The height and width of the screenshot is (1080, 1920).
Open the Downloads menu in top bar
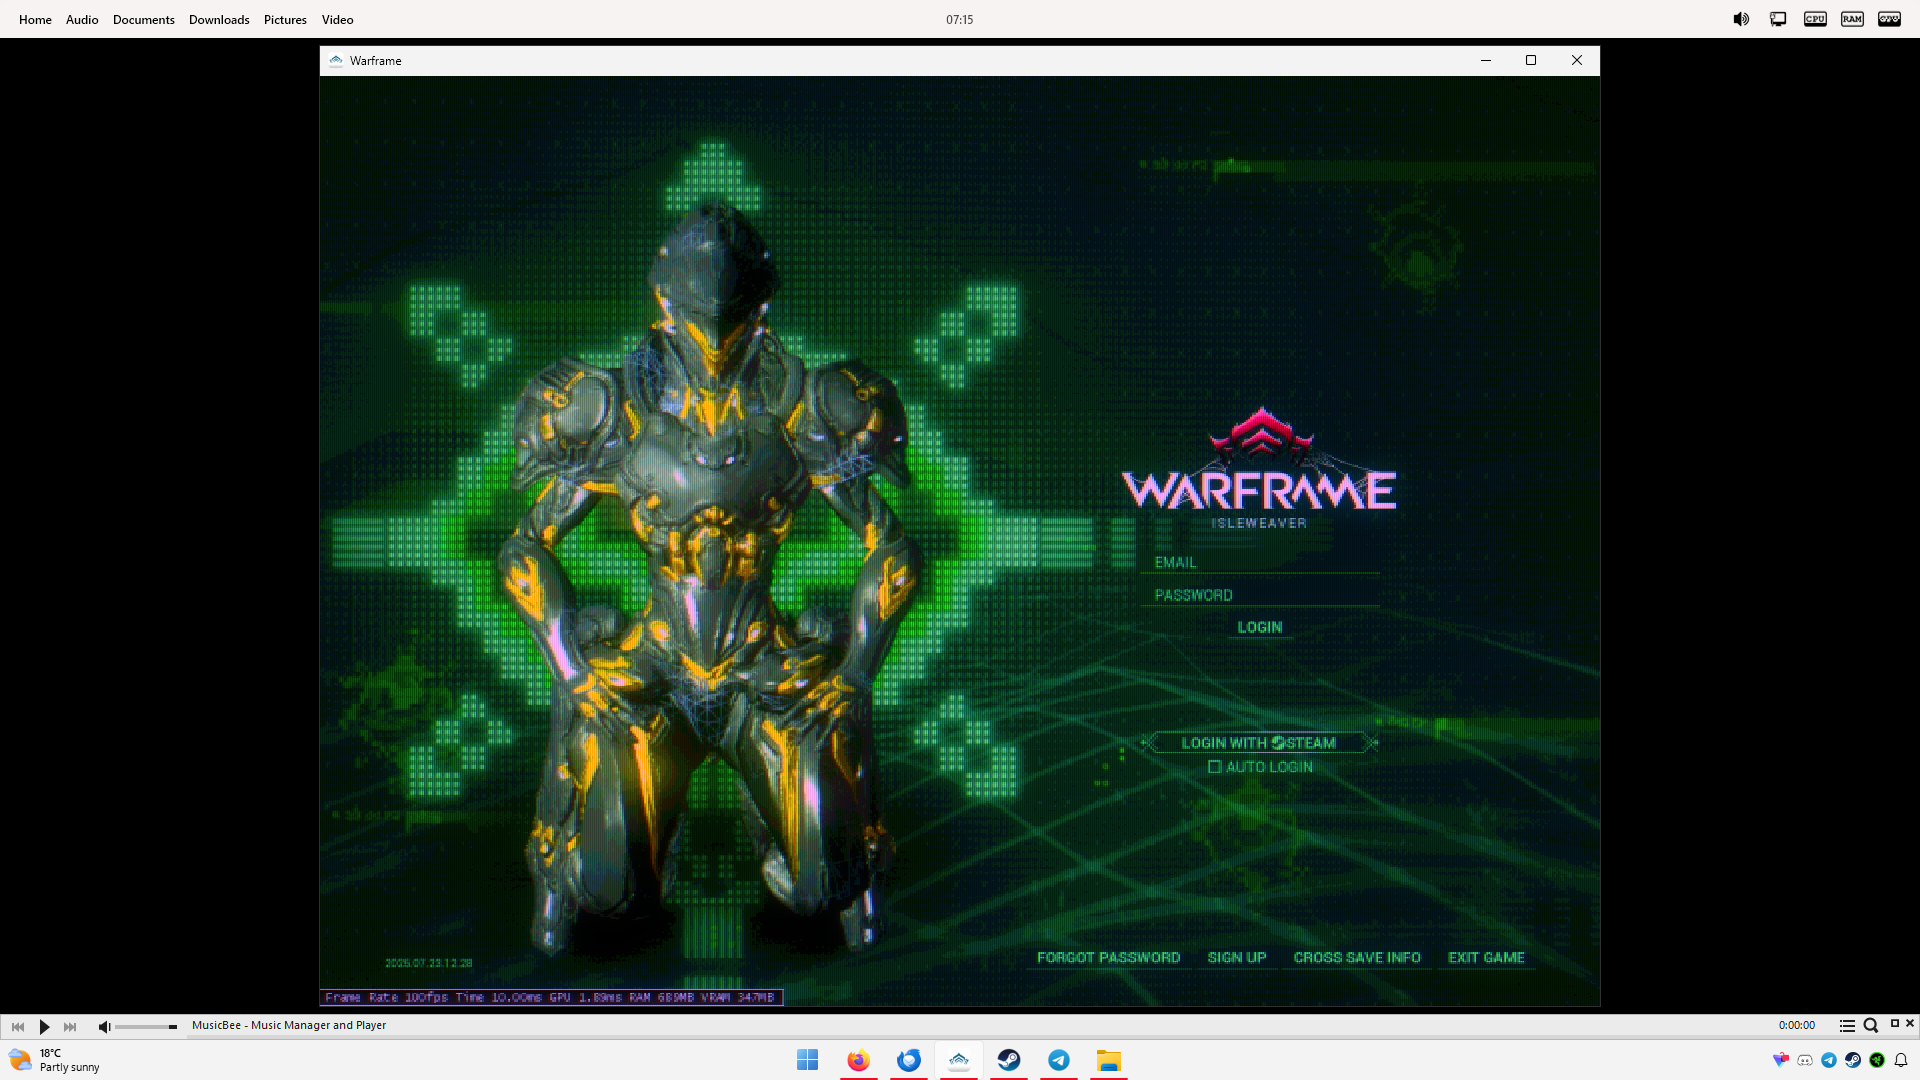(x=219, y=19)
